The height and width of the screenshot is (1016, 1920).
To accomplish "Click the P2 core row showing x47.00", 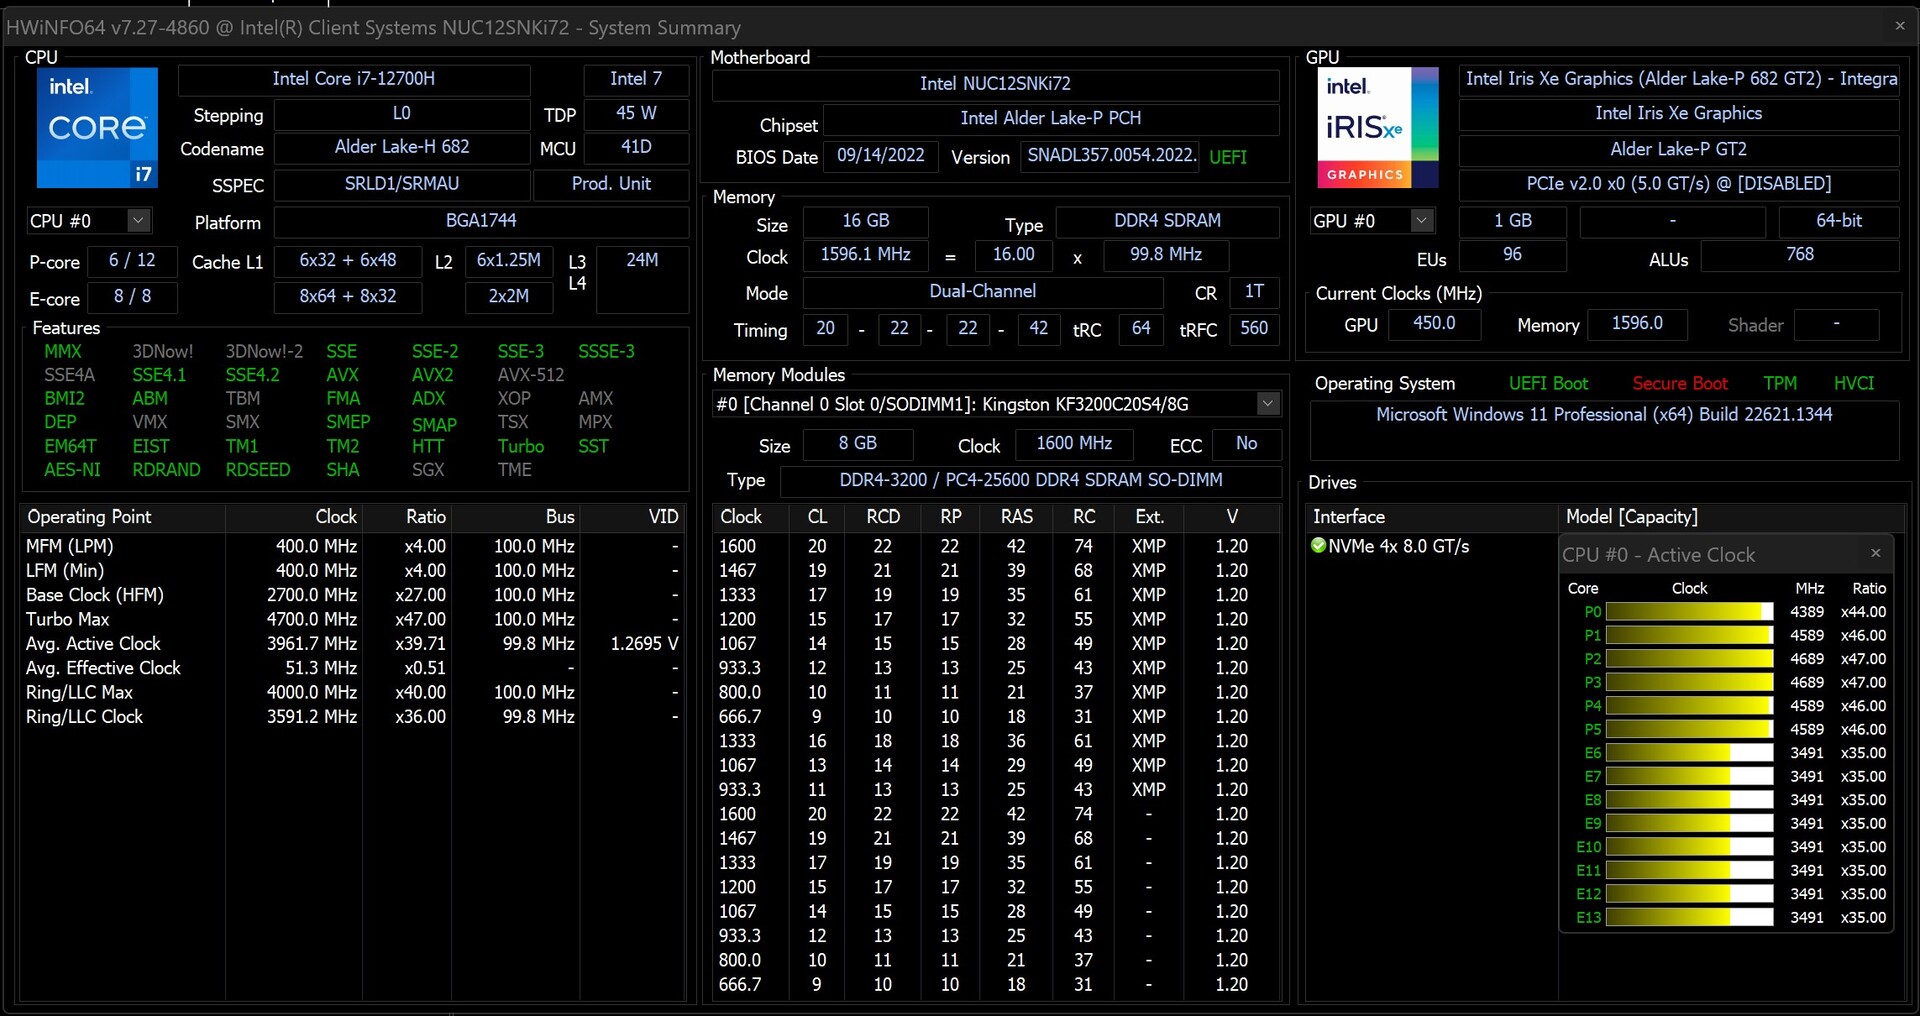I will (1728, 658).
